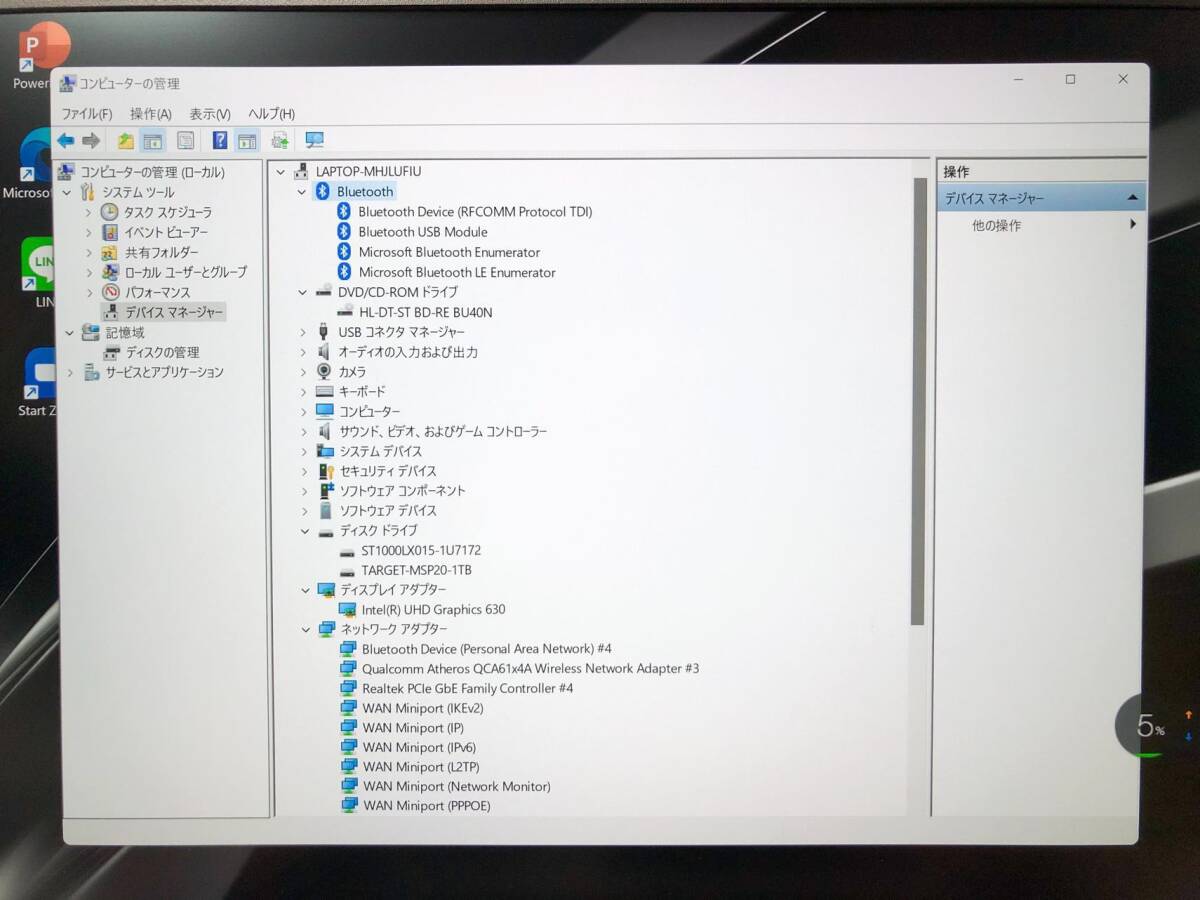Select コンピューターの管理 (ローカル) root node
This screenshot has height=900, width=1200.
click(152, 172)
